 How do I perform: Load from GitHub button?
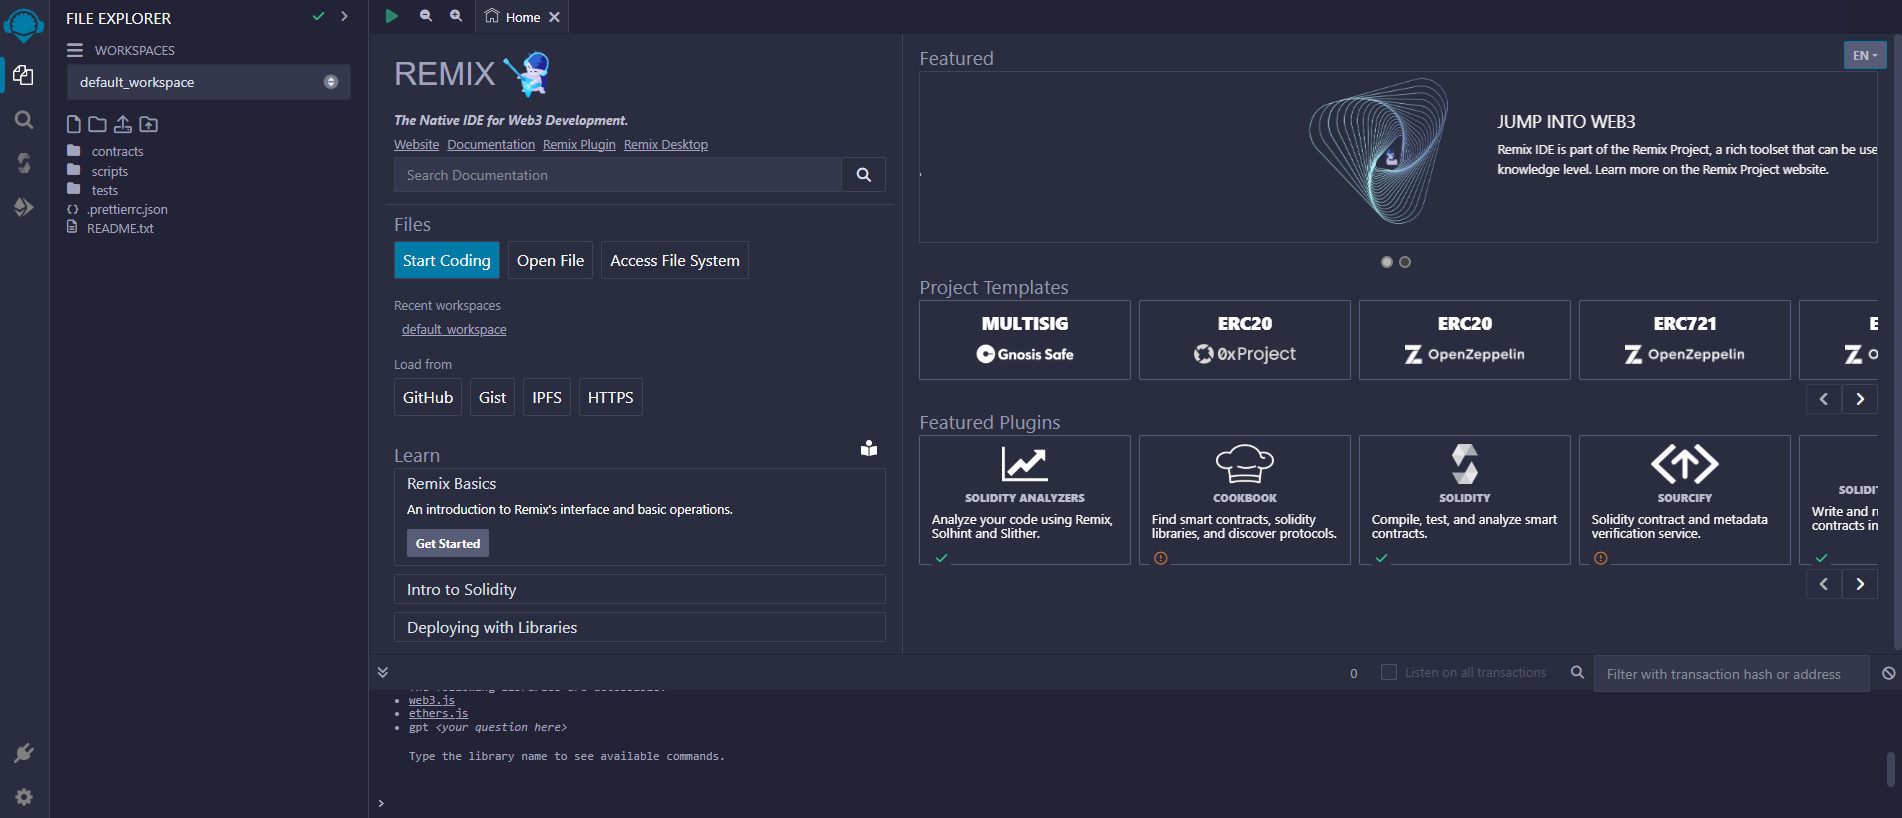428,397
